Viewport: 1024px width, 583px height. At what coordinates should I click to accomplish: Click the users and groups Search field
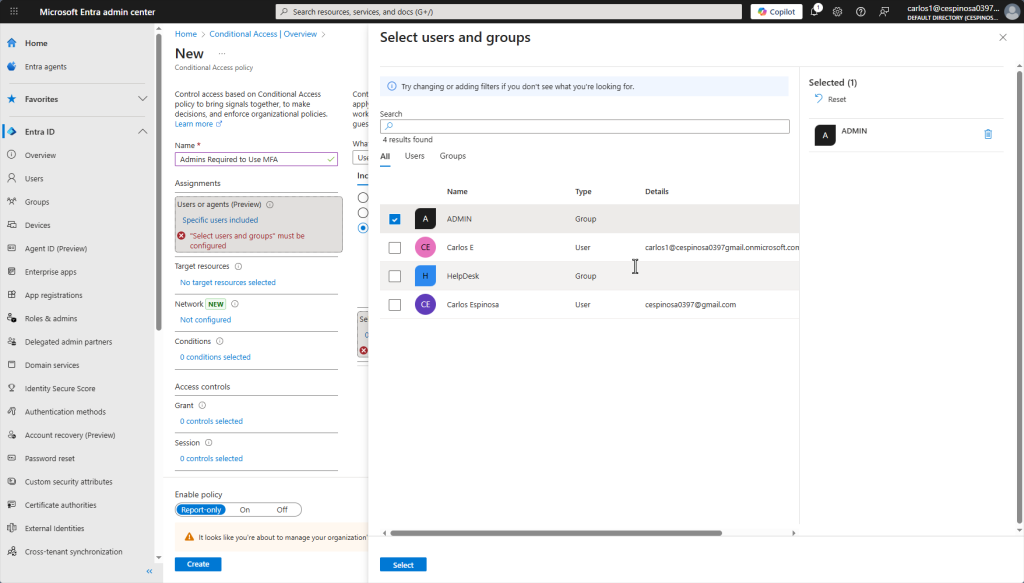[585, 127]
